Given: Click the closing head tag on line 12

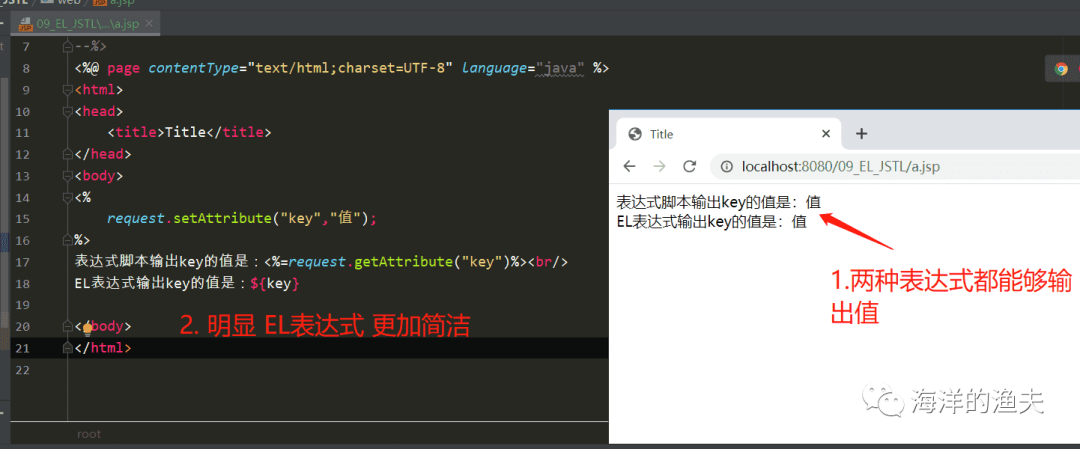Looking at the screenshot, I should (103, 154).
